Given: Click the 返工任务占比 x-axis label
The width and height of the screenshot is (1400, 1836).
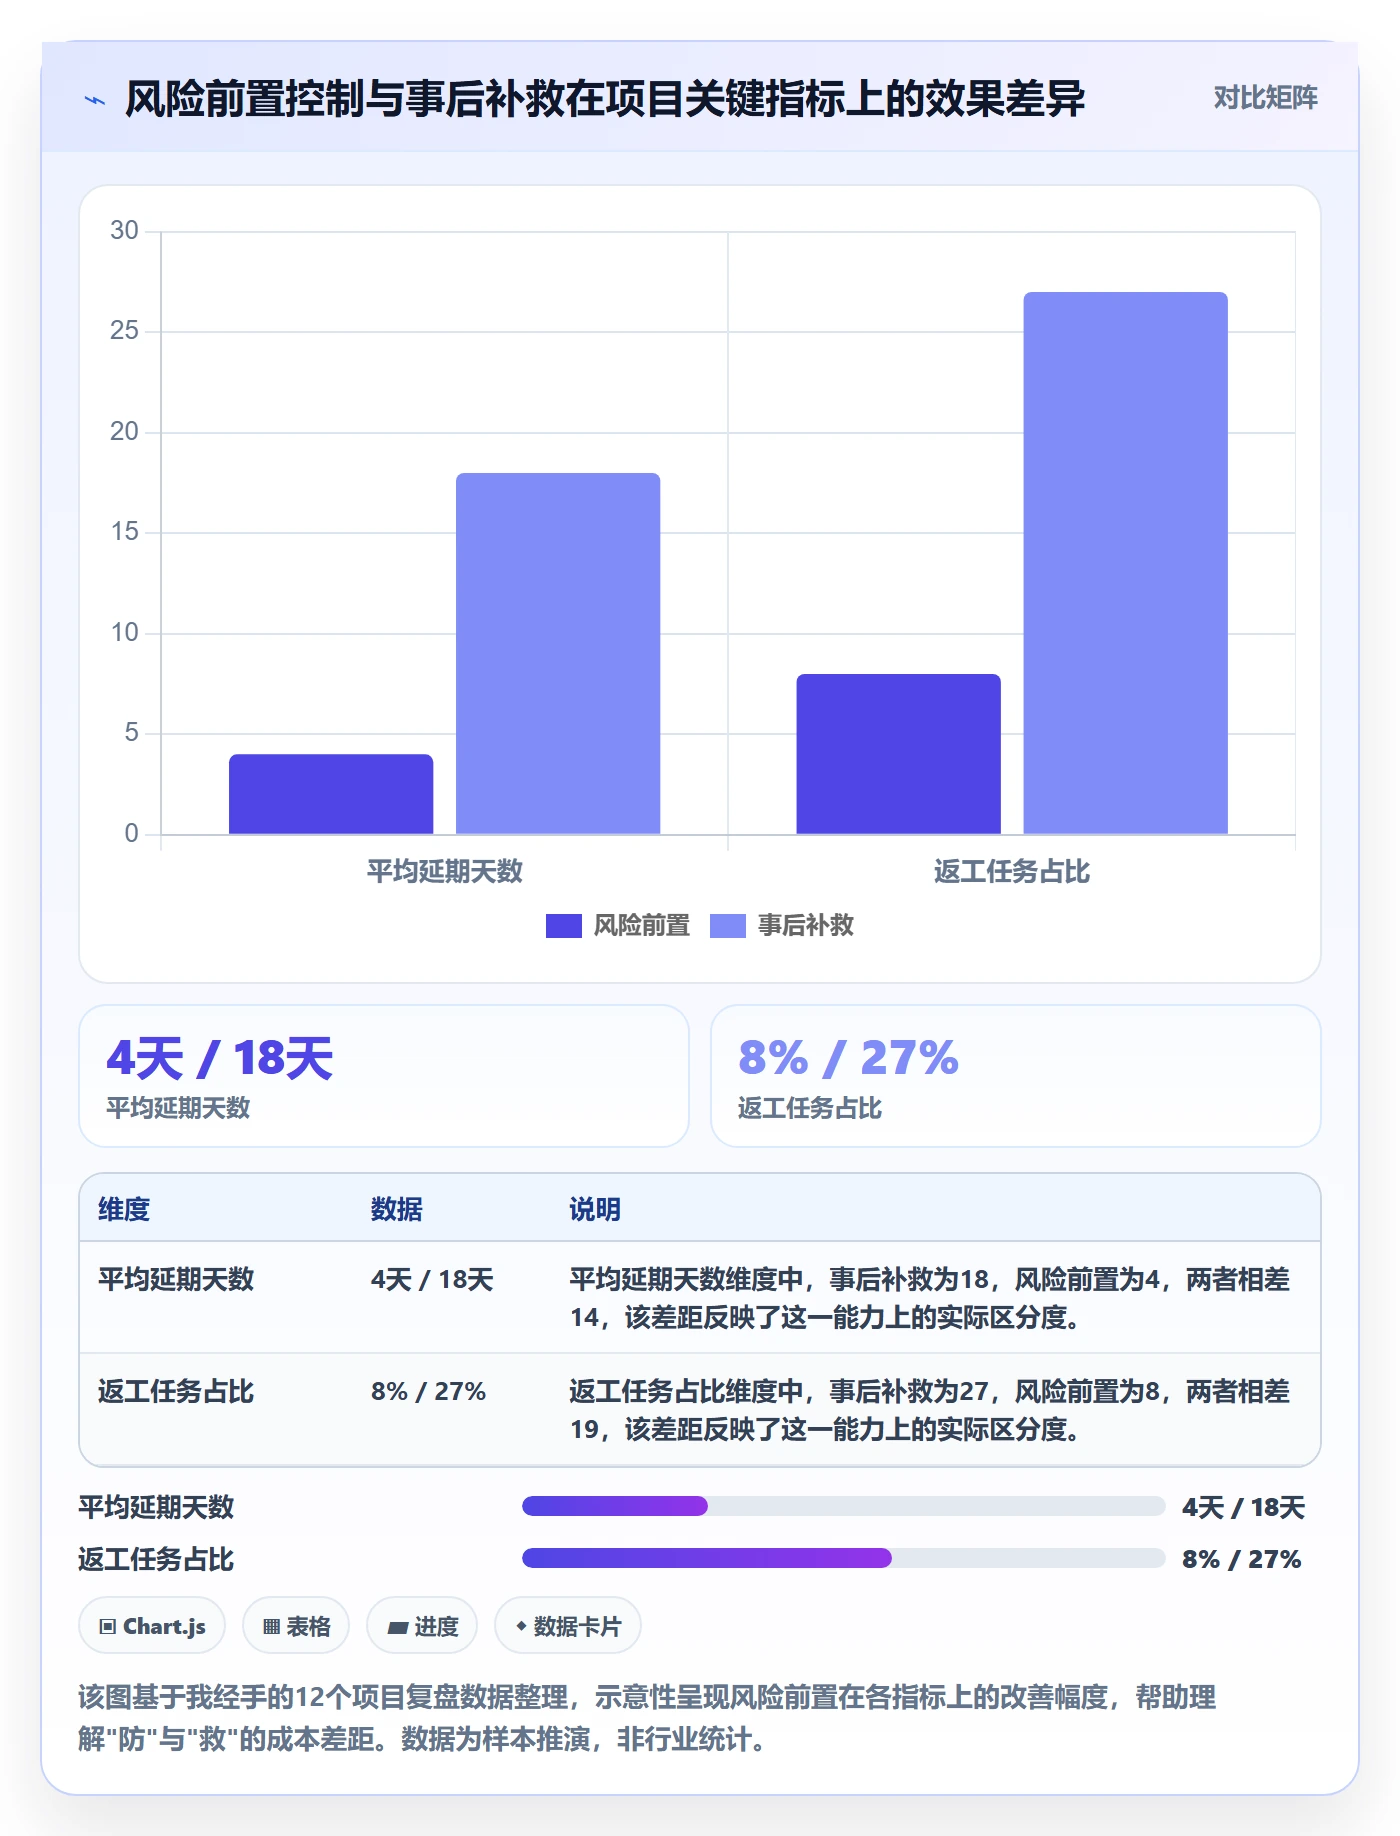Looking at the screenshot, I should coord(1011,872).
